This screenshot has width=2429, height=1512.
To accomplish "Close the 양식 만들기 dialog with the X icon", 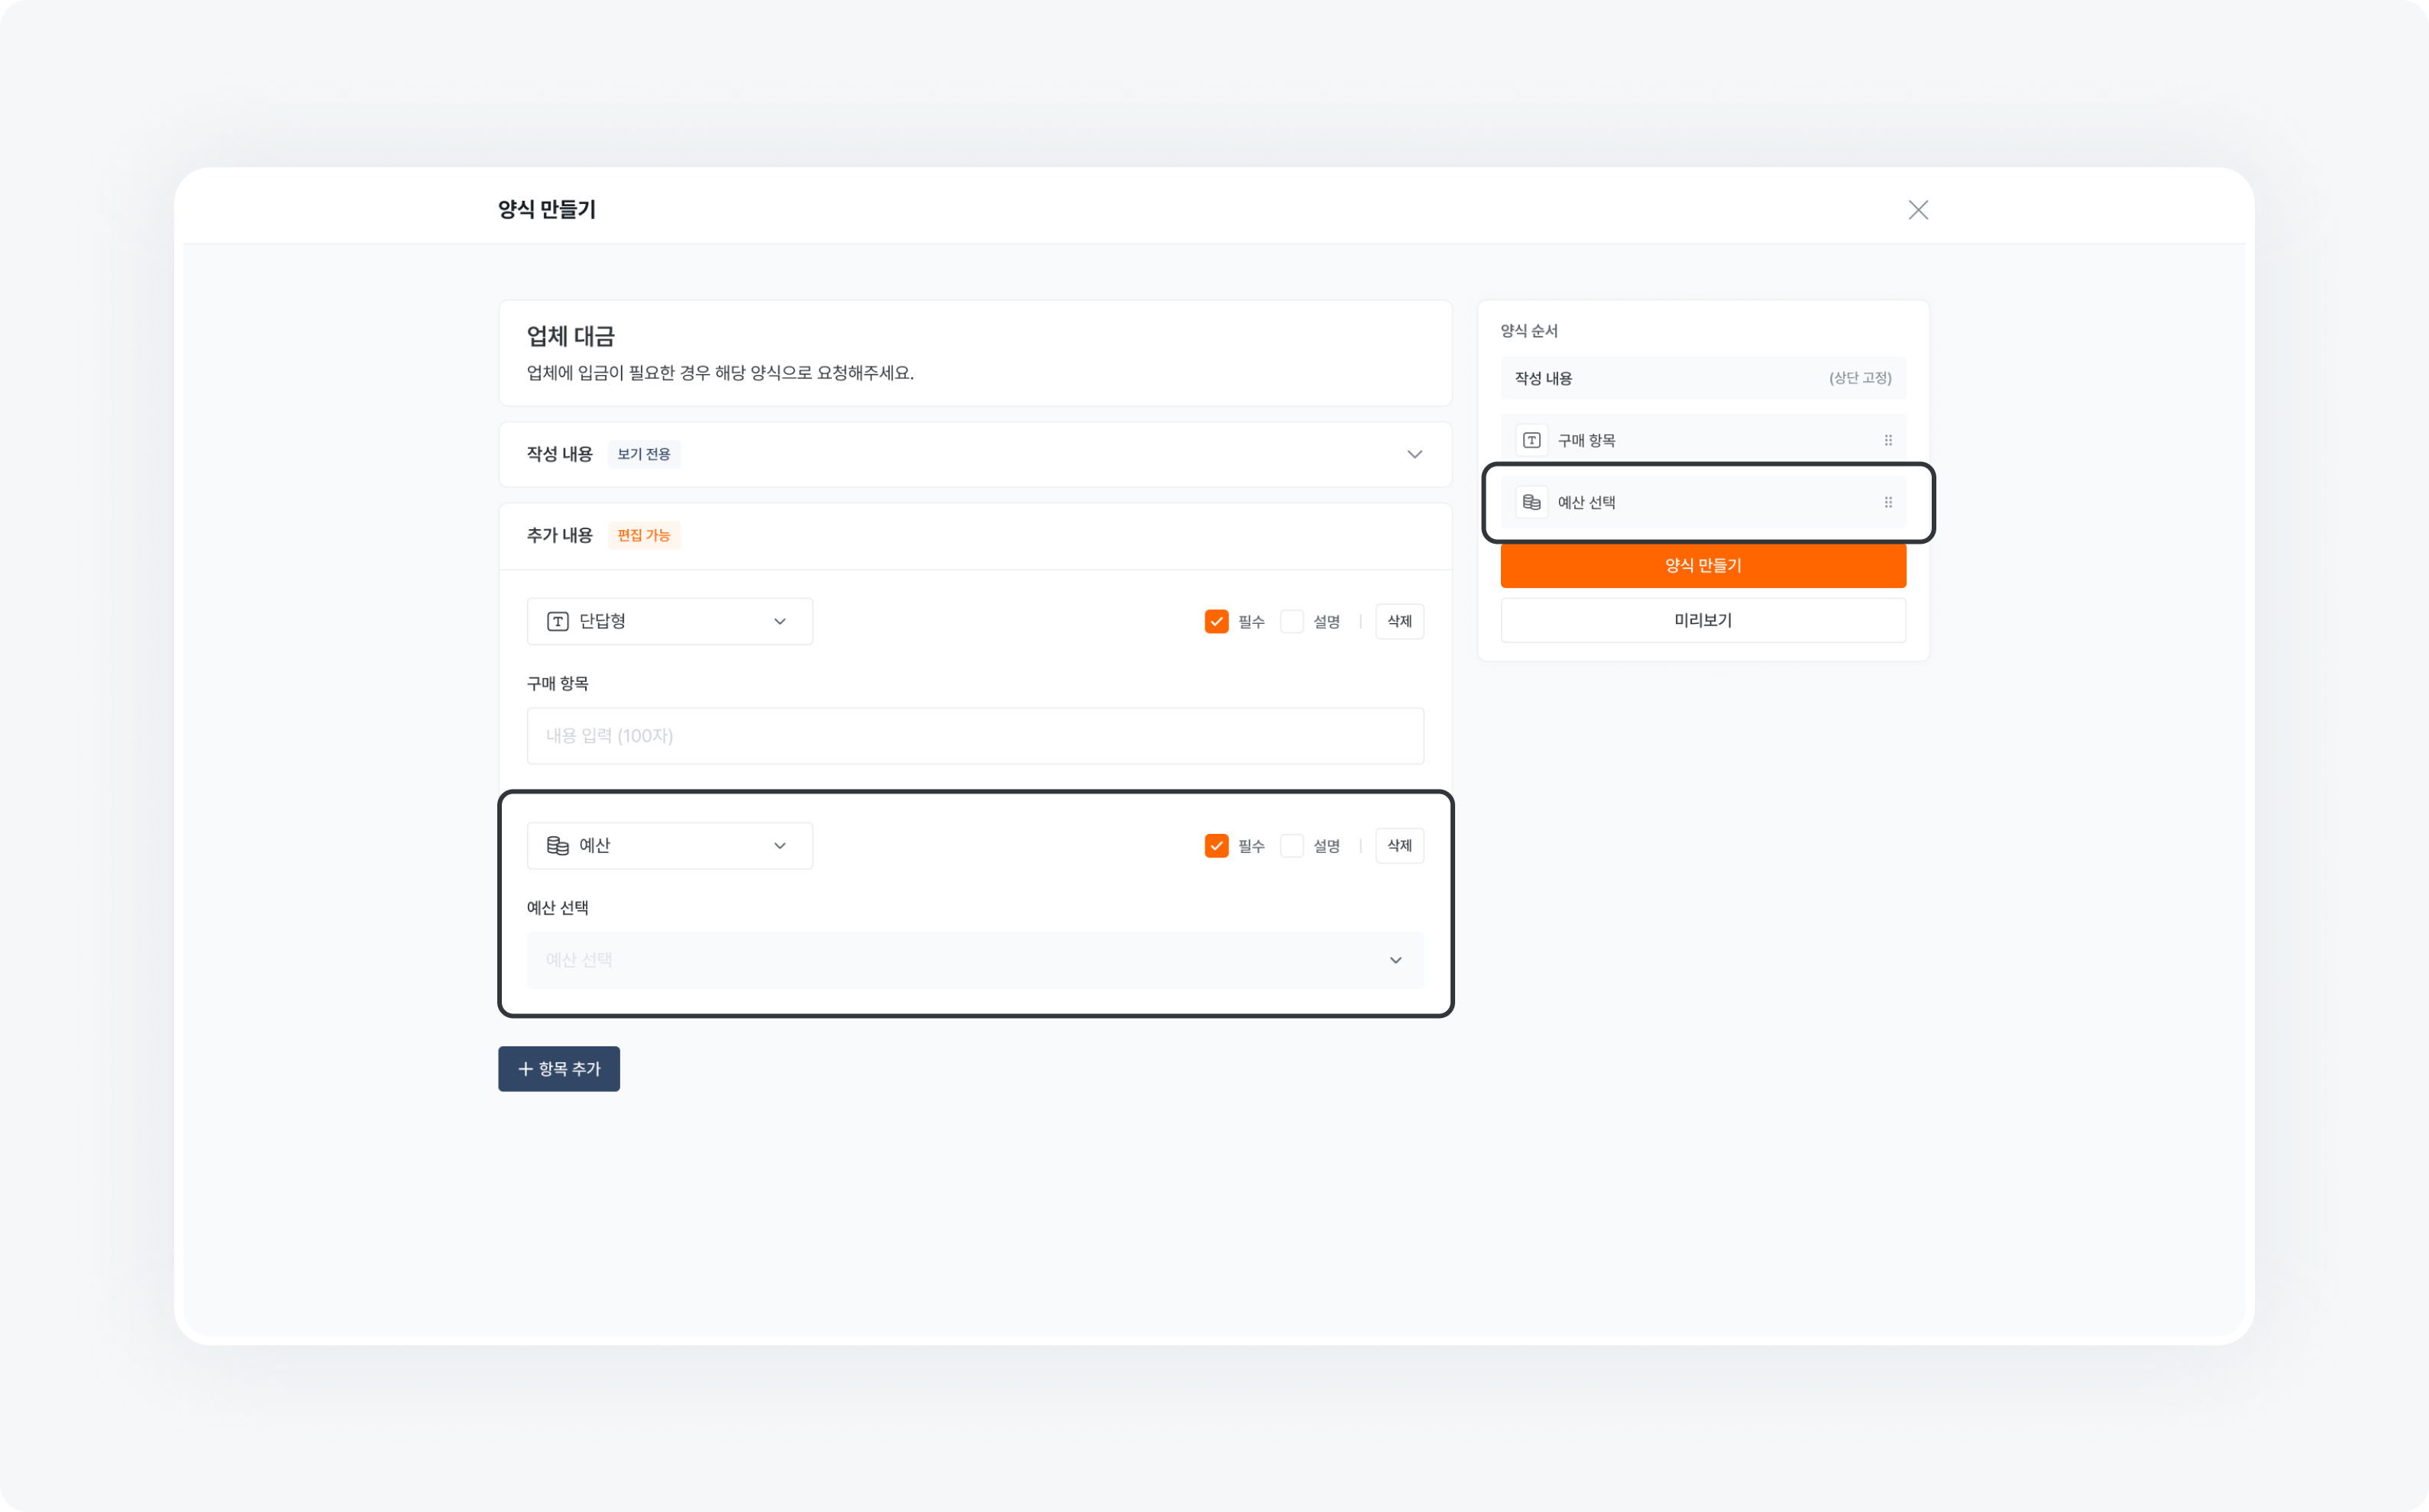I will pyautogui.click(x=1918, y=210).
